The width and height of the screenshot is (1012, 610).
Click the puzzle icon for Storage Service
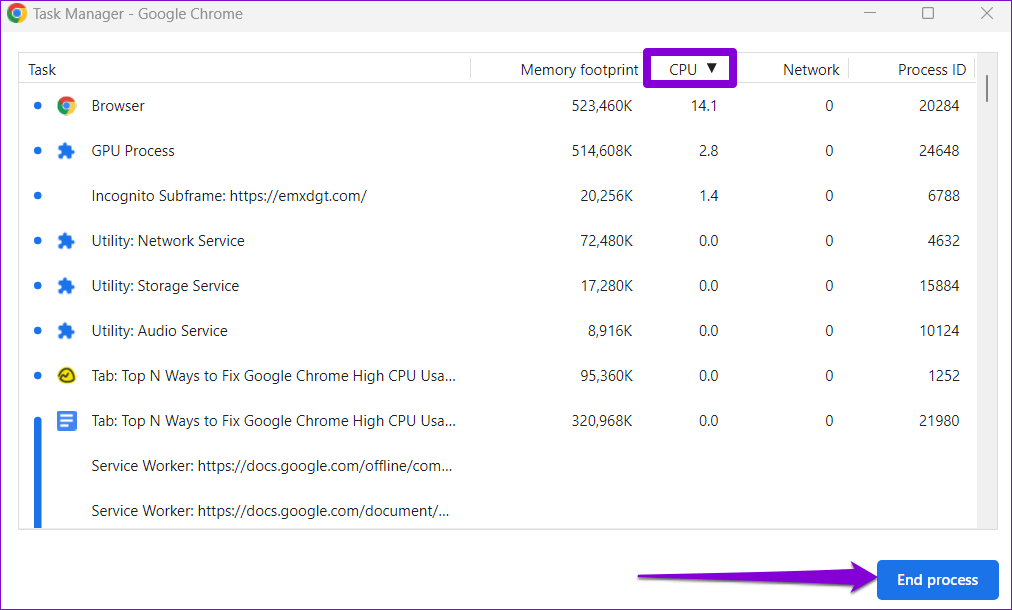(67, 286)
